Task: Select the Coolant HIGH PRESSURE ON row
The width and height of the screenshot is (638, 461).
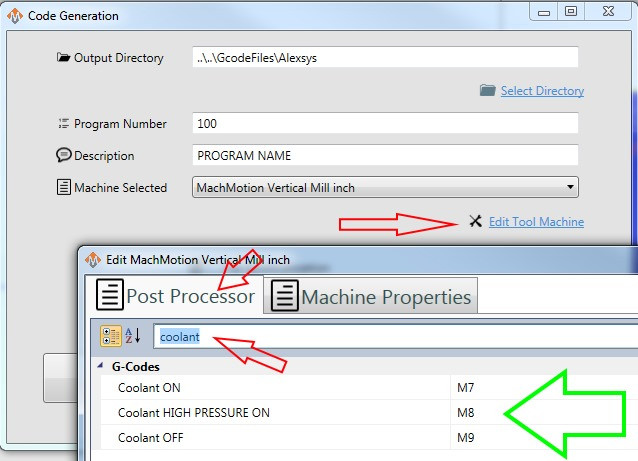Action: (194, 413)
